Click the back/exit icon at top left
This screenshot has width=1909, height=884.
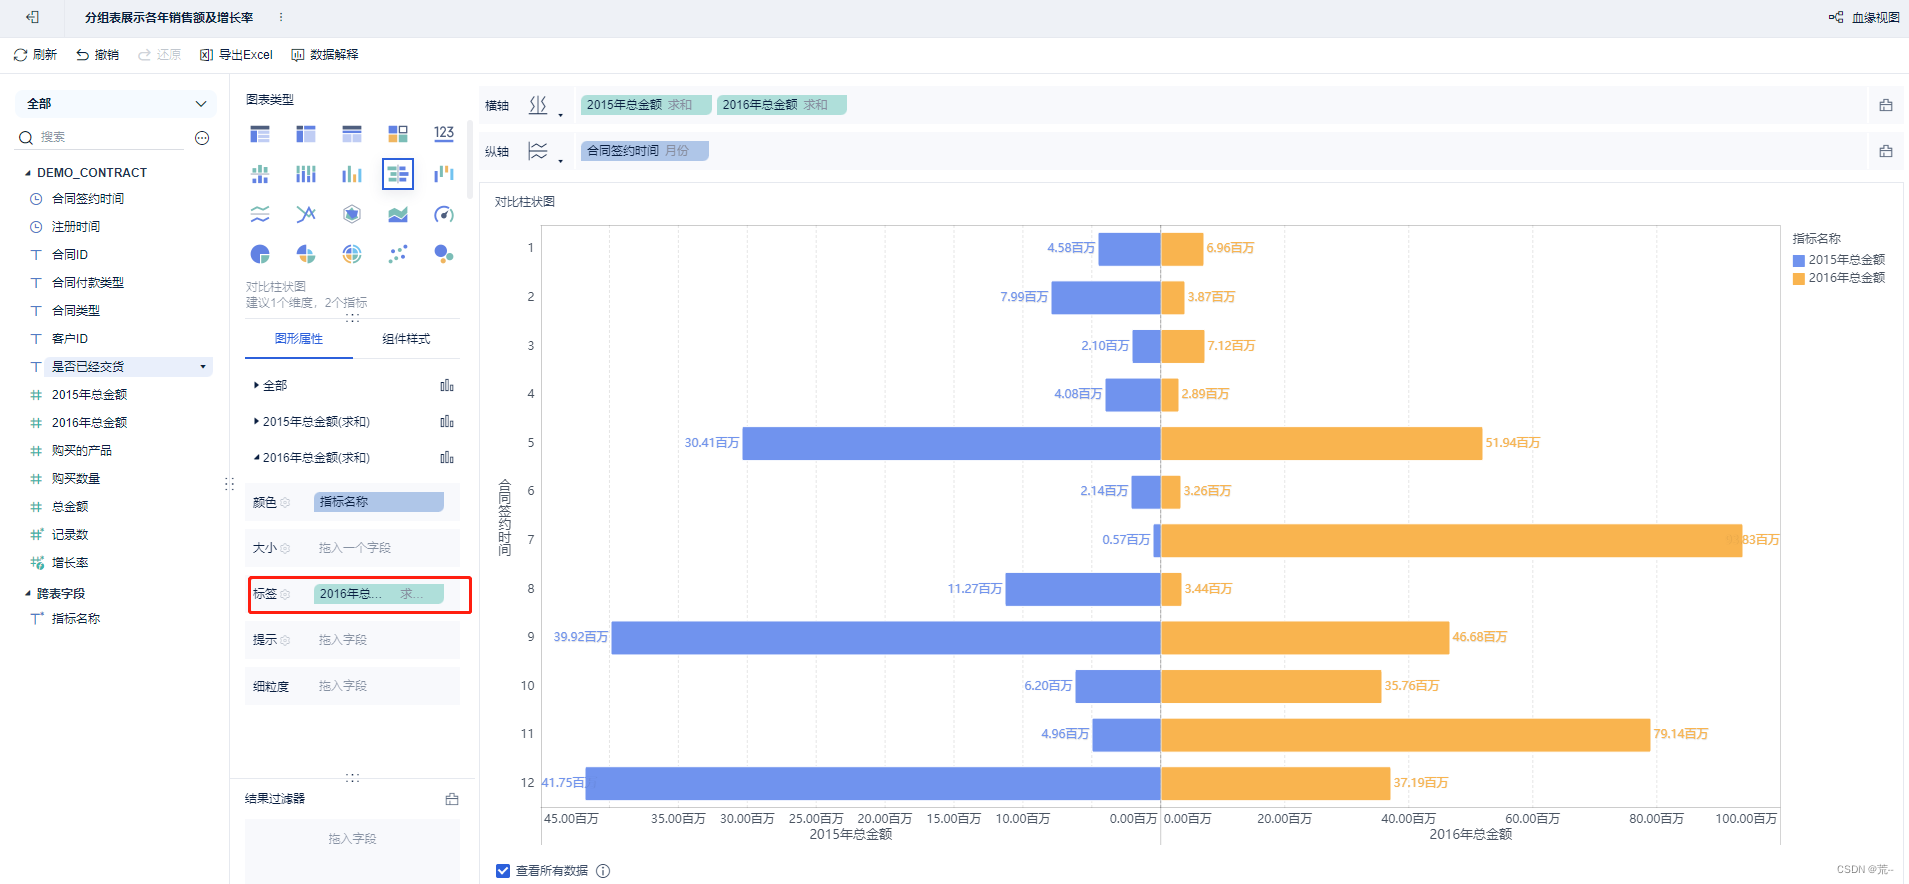pyautogui.click(x=32, y=17)
